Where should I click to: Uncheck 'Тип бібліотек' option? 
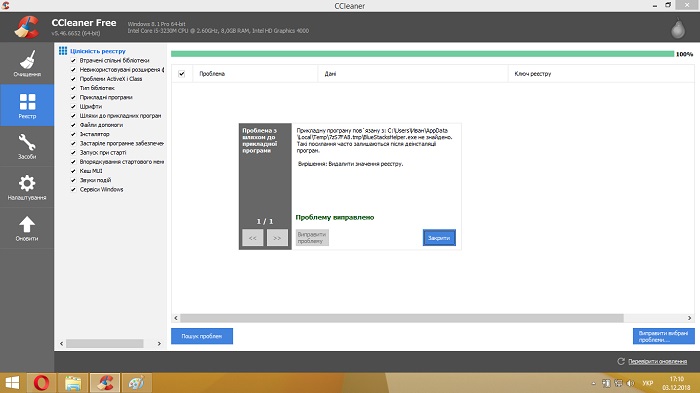pos(73,88)
